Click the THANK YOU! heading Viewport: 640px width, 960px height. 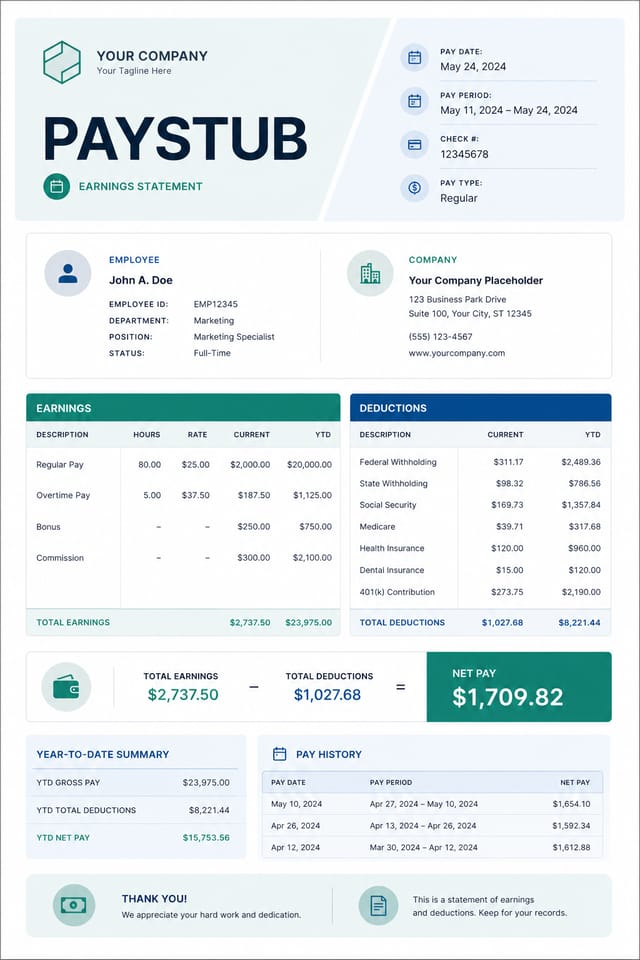pyautogui.click(x=154, y=899)
